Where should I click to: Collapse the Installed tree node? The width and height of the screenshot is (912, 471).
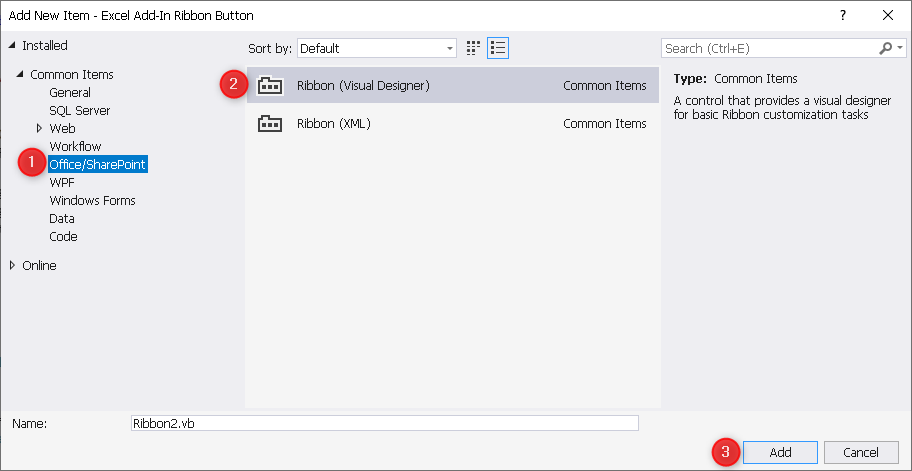(x=12, y=45)
